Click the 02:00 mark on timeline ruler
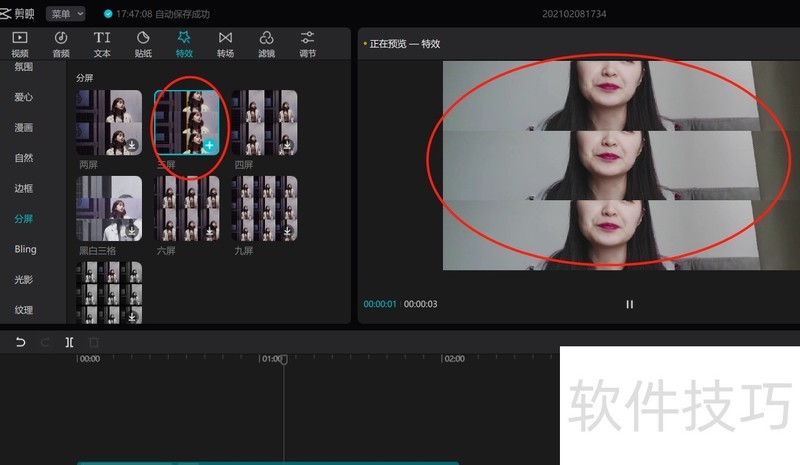 point(454,359)
